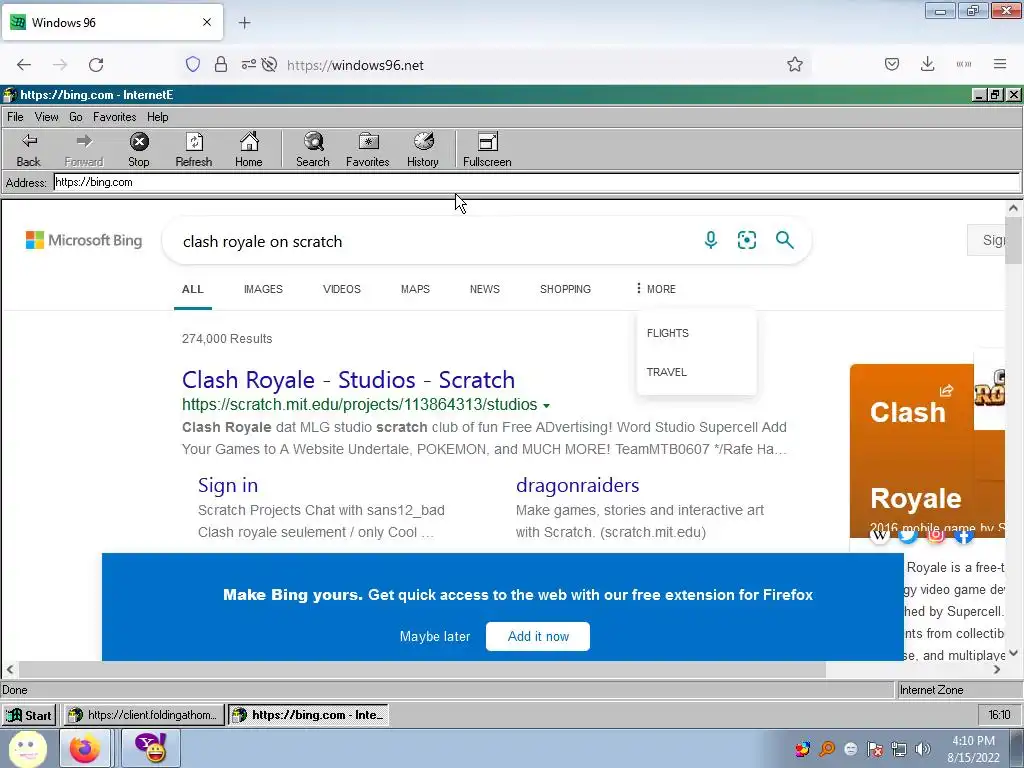Viewport: 1024px width, 768px height.
Task: Open History in InternetE toolbar
Action: click(x=423, y=150)
